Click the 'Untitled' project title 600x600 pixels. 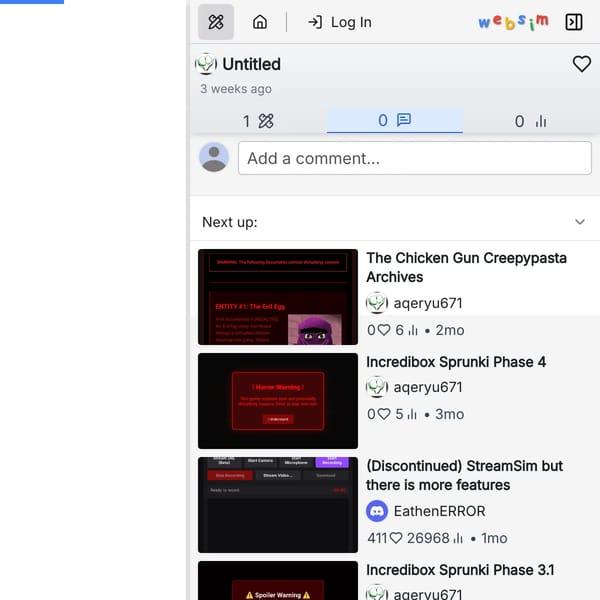251,64
